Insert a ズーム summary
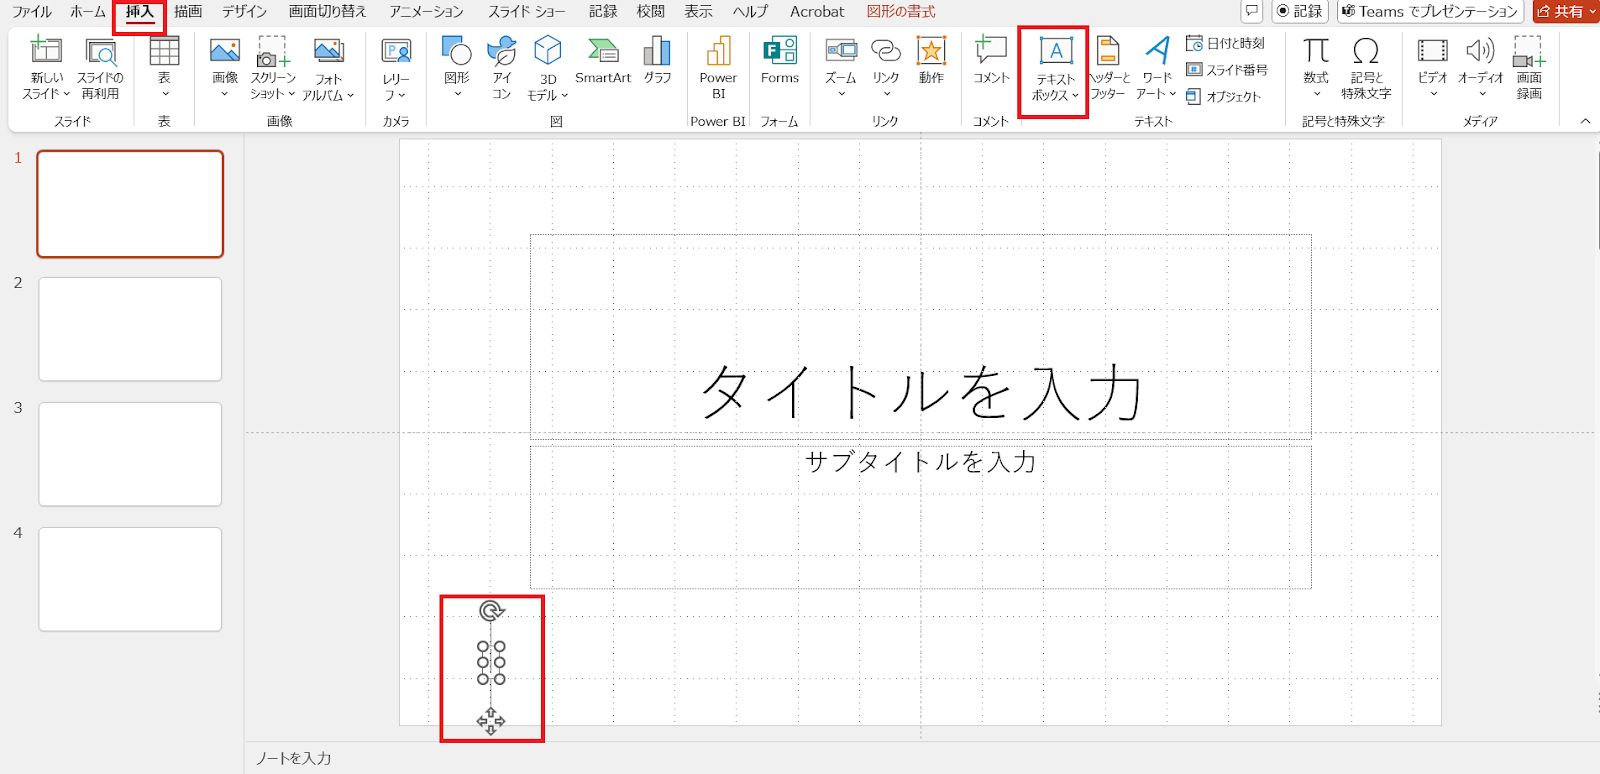The image size is (1600, 774). pyautogui.click(x=841, y=68)
